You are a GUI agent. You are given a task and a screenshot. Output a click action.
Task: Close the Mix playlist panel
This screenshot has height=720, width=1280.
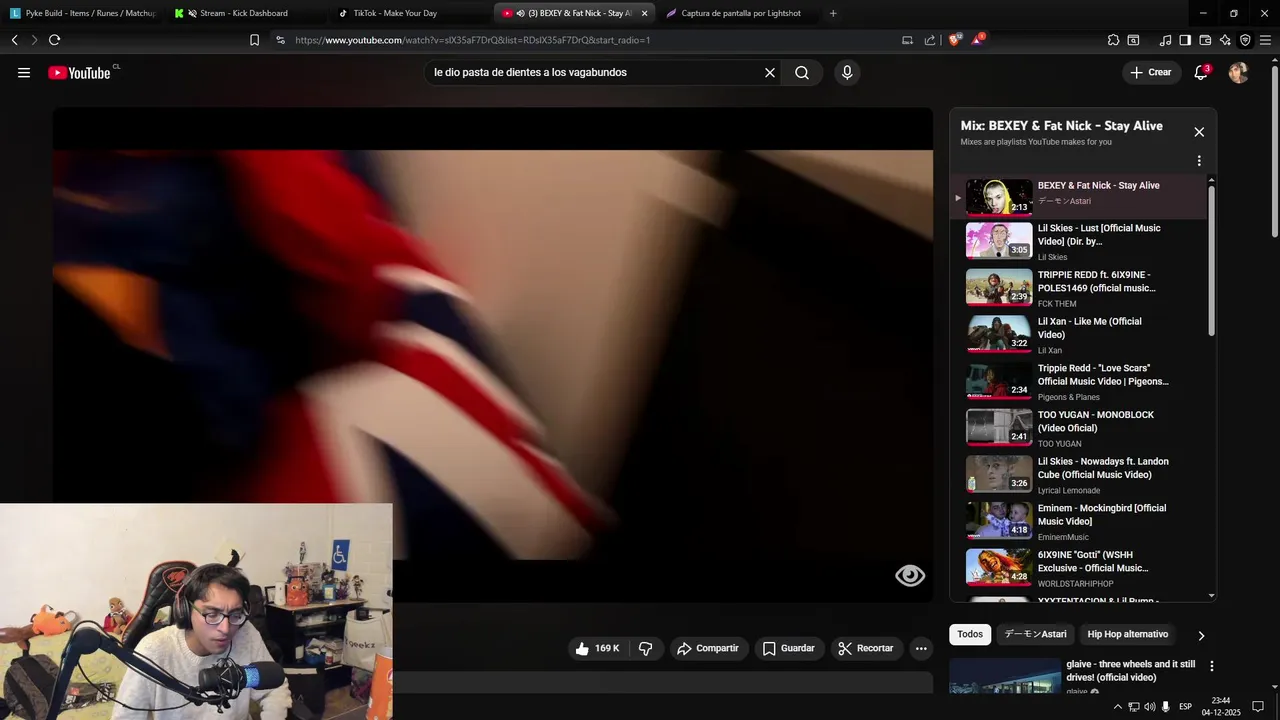(x=1199, y=132)
